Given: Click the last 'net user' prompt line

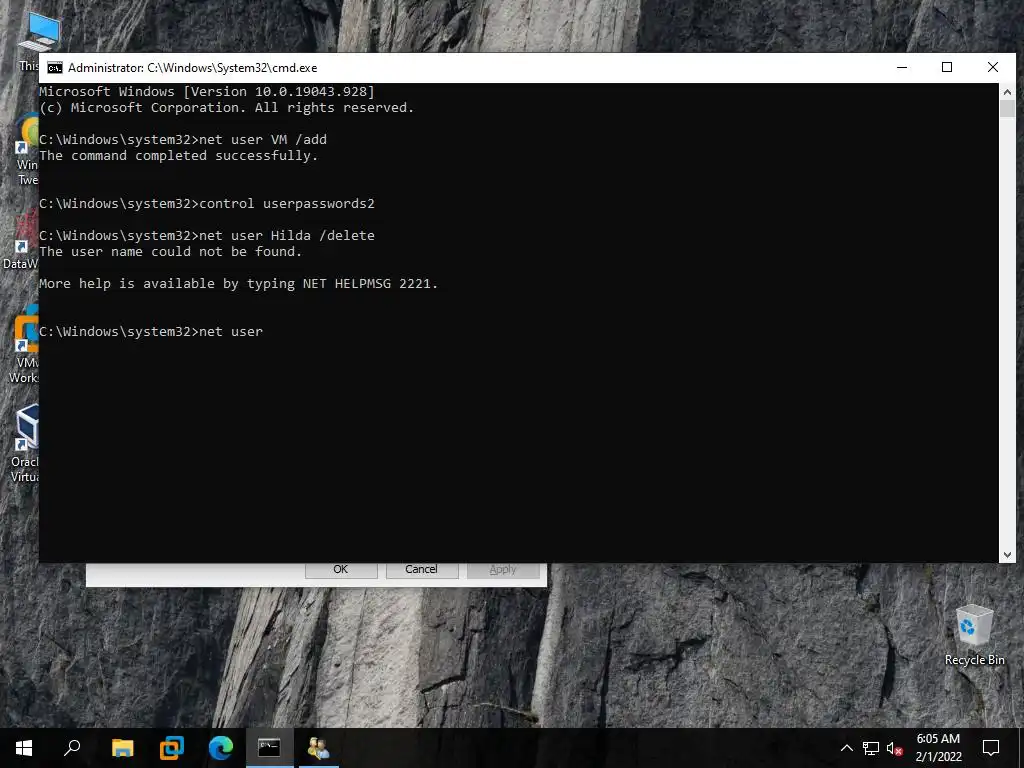Looking at the screenshot, I should 151,332.
